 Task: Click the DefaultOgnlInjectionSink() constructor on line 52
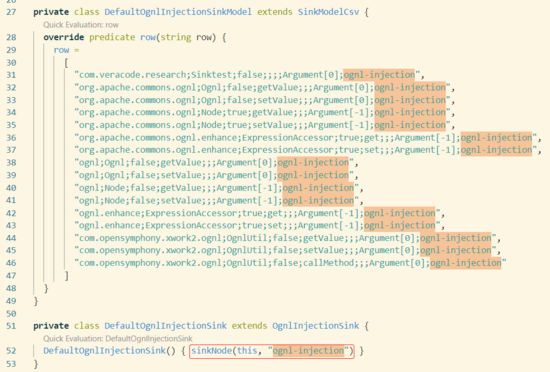click(x=109, y=351)
